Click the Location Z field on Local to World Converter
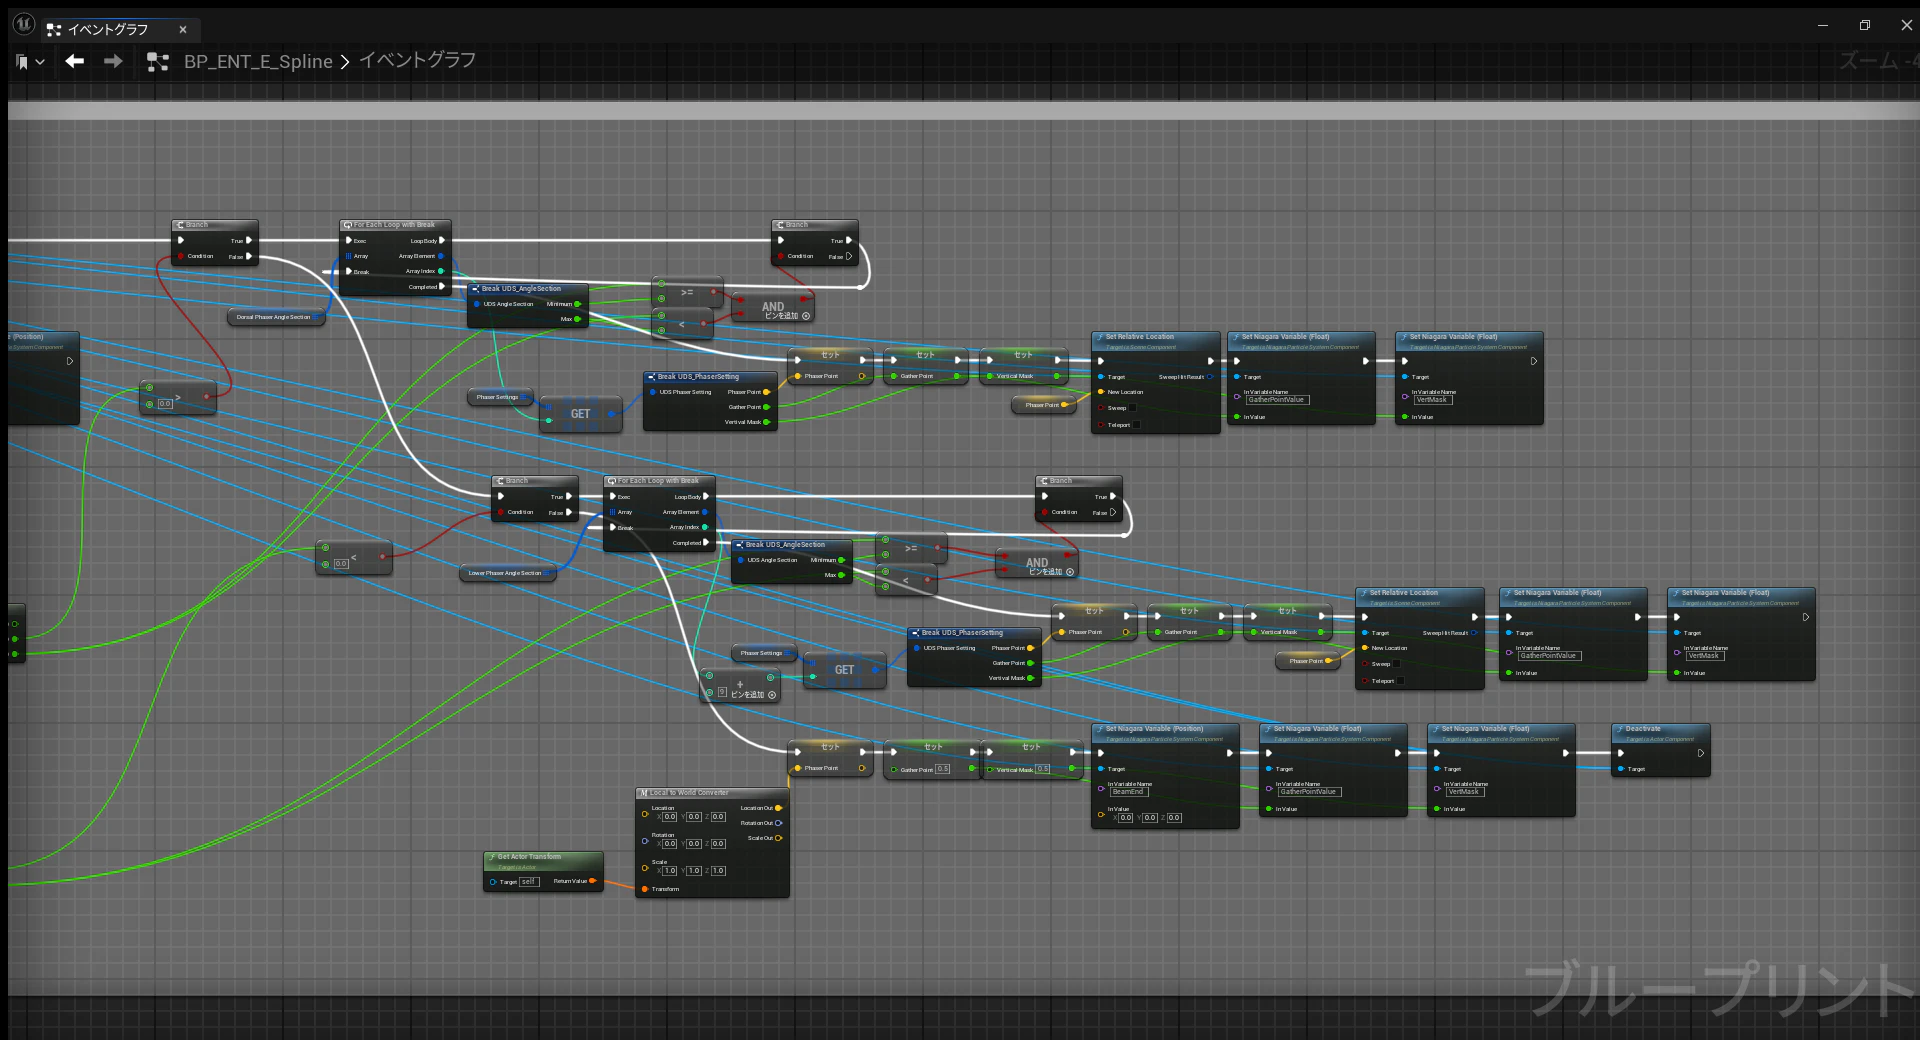Image resolution: width=1920 pixels, height=1040 pixels. (x=718, y=817)
